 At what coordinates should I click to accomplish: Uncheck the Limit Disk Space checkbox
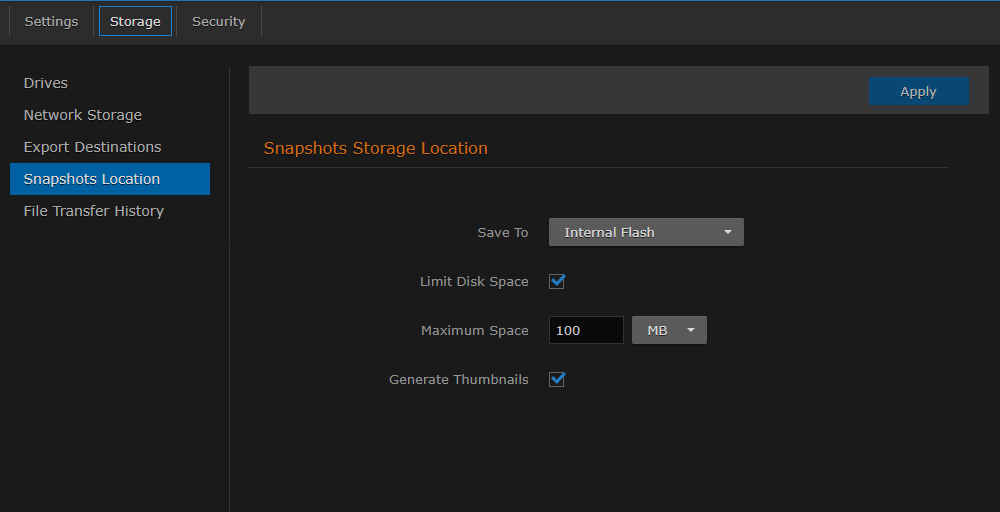point(558,281)
